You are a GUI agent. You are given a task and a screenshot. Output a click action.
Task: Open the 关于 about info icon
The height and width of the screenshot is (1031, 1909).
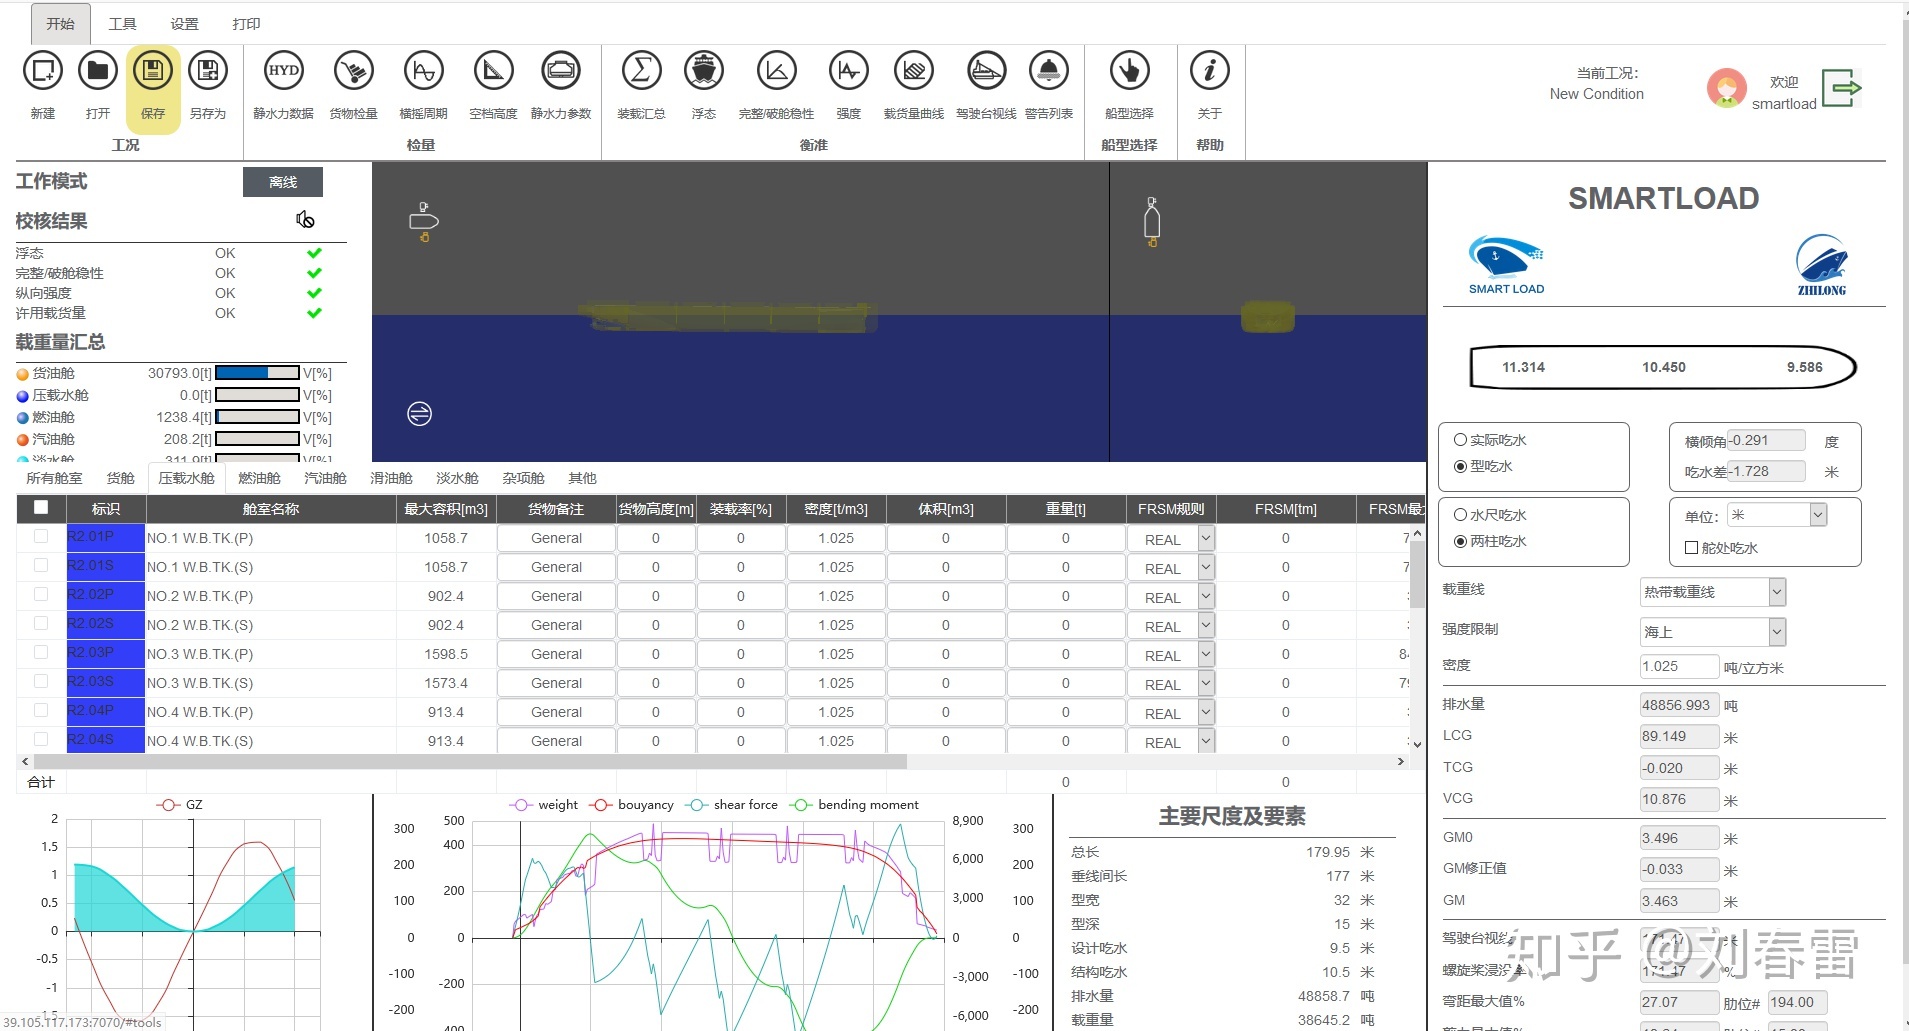click(x=1210, y=71)
